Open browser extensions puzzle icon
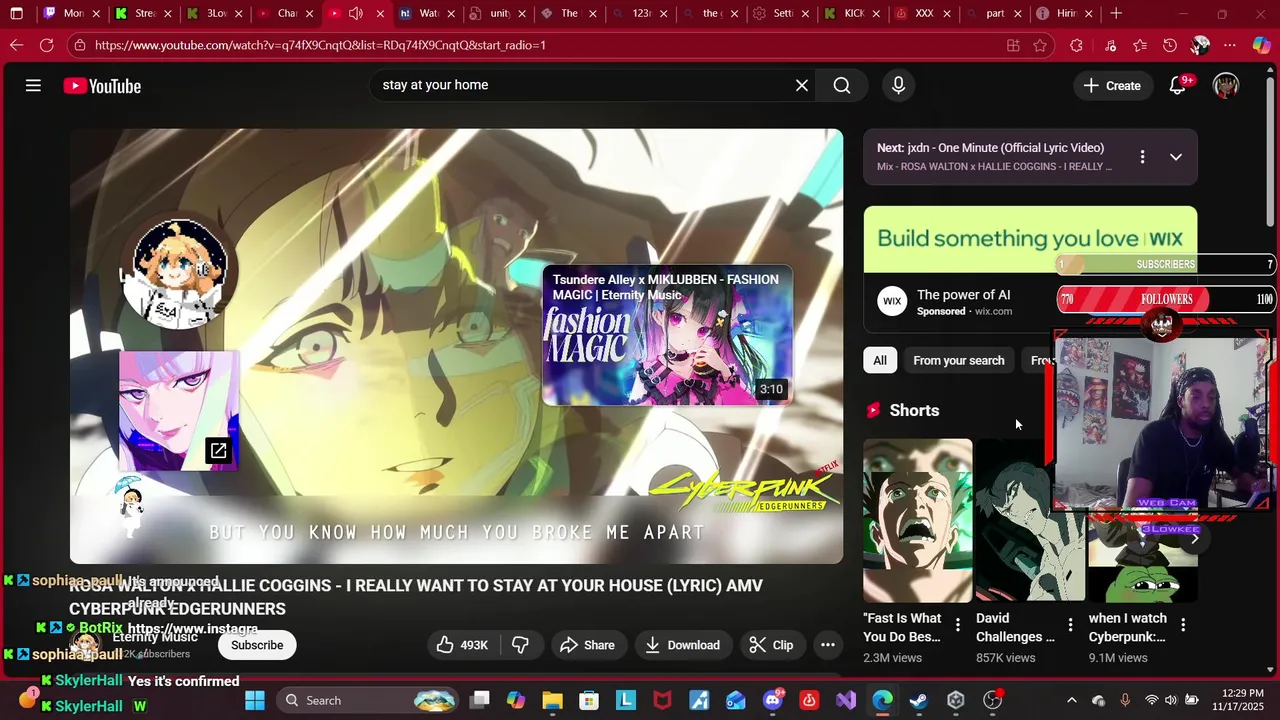This screenshot has height=720, width=1280. point(1076,45)
